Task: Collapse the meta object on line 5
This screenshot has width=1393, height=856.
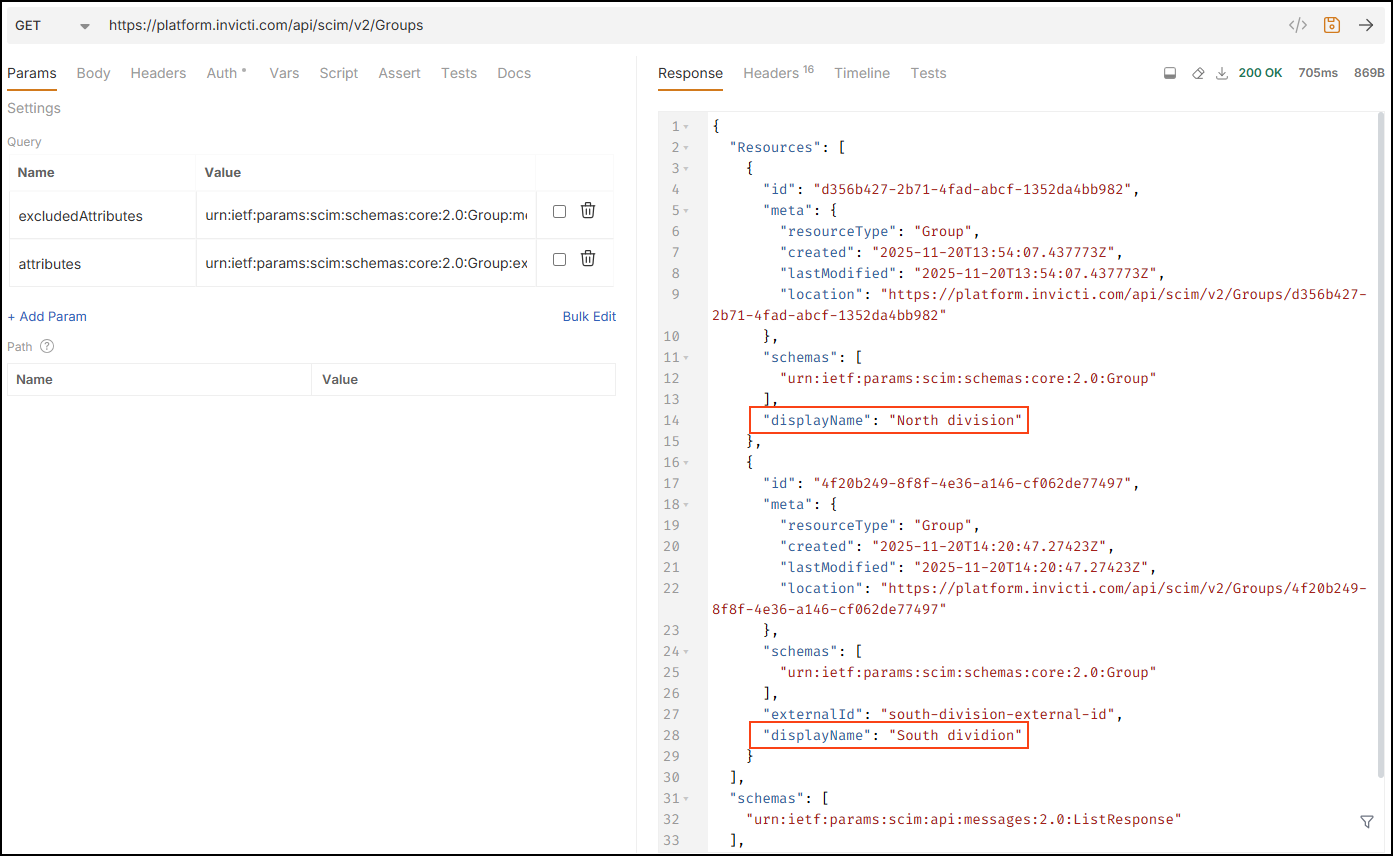Action: [686, 211]
